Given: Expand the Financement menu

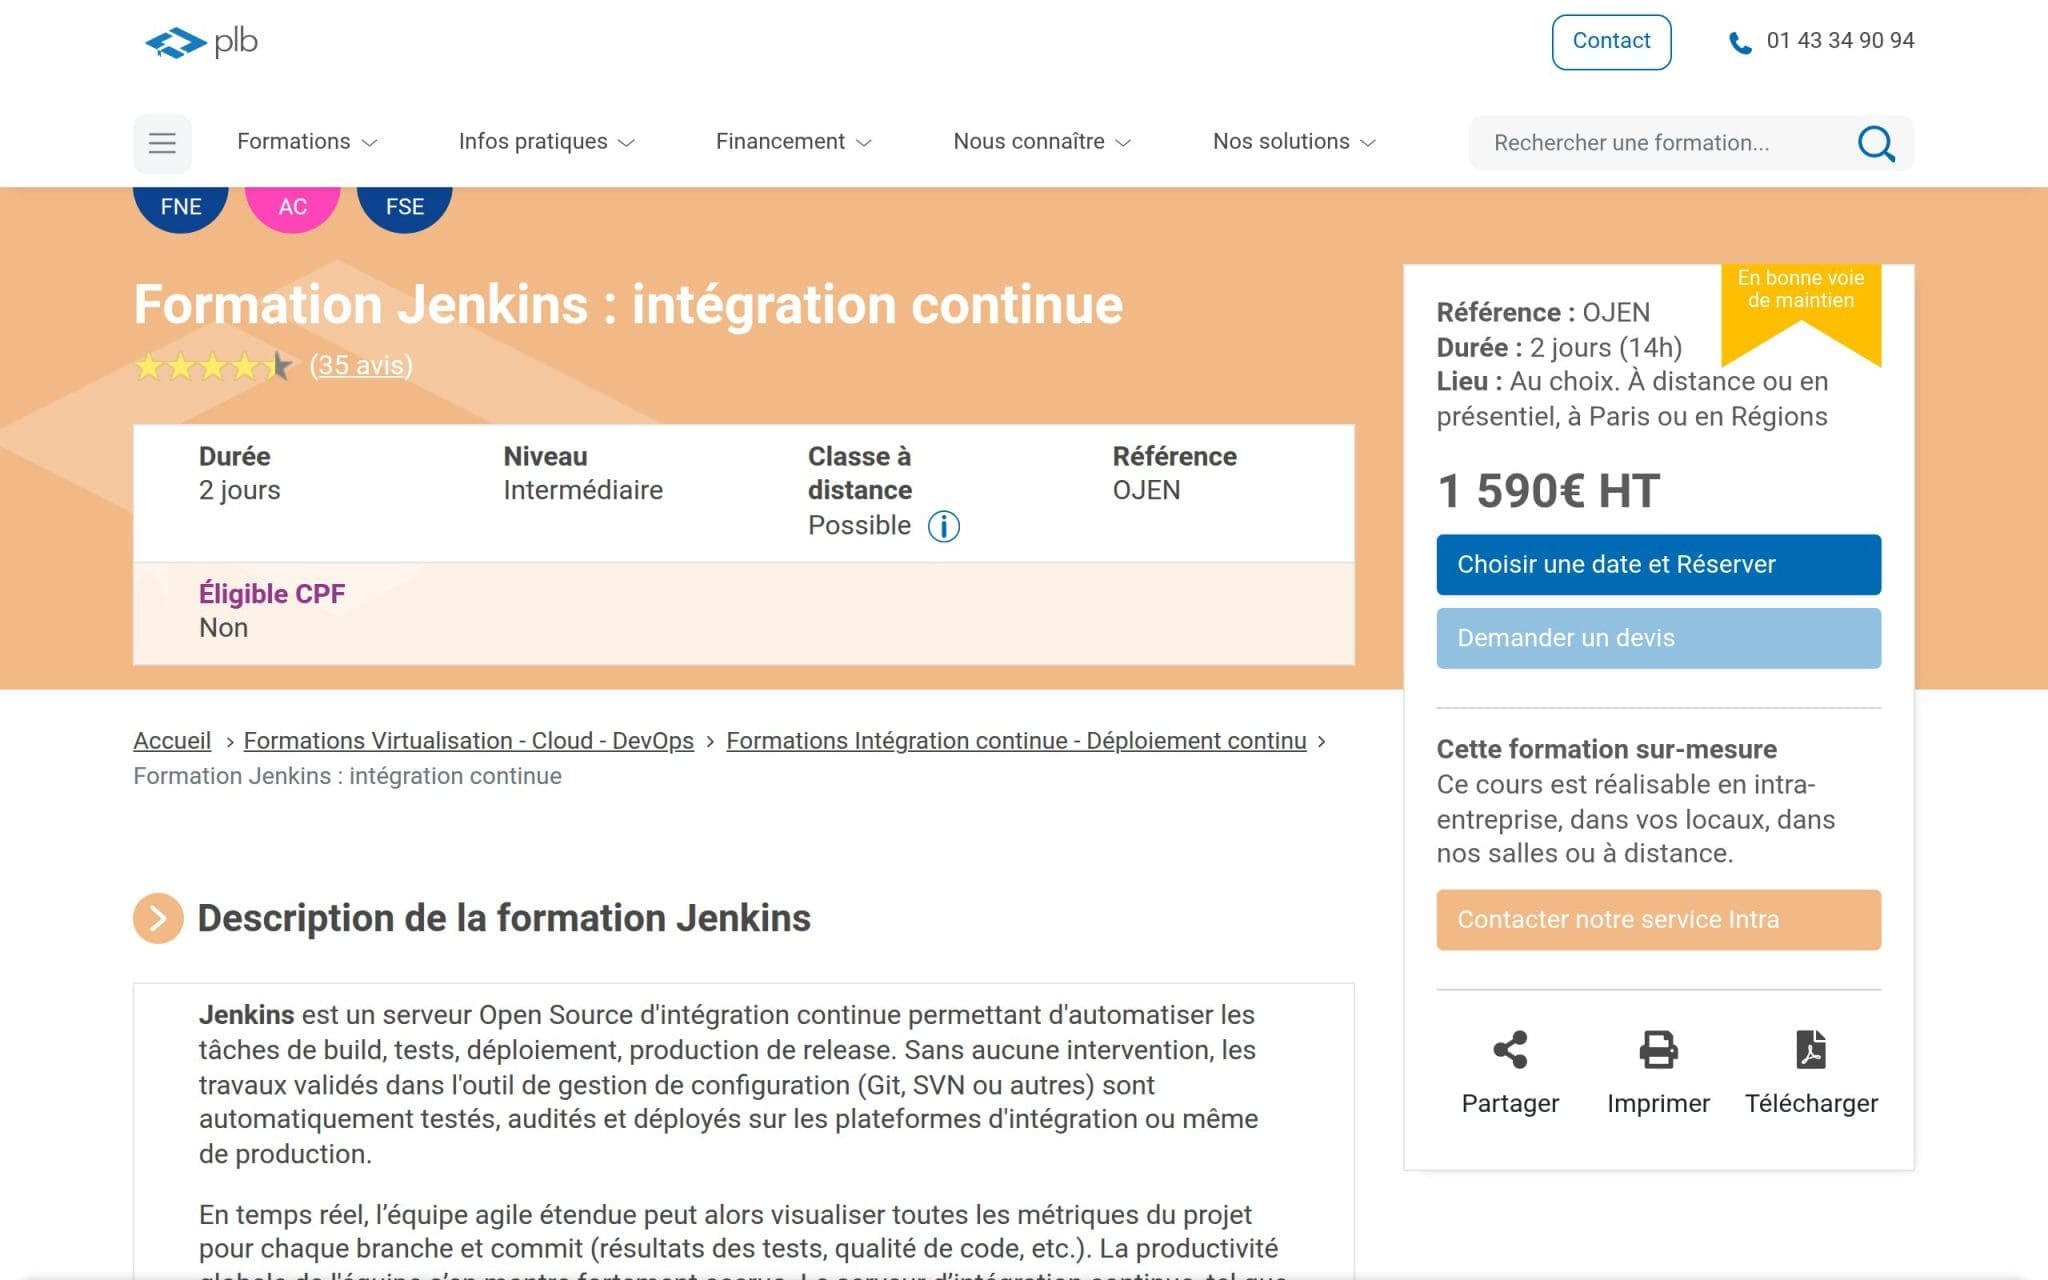Looking at the screenshot, I should tap(793, 142).
